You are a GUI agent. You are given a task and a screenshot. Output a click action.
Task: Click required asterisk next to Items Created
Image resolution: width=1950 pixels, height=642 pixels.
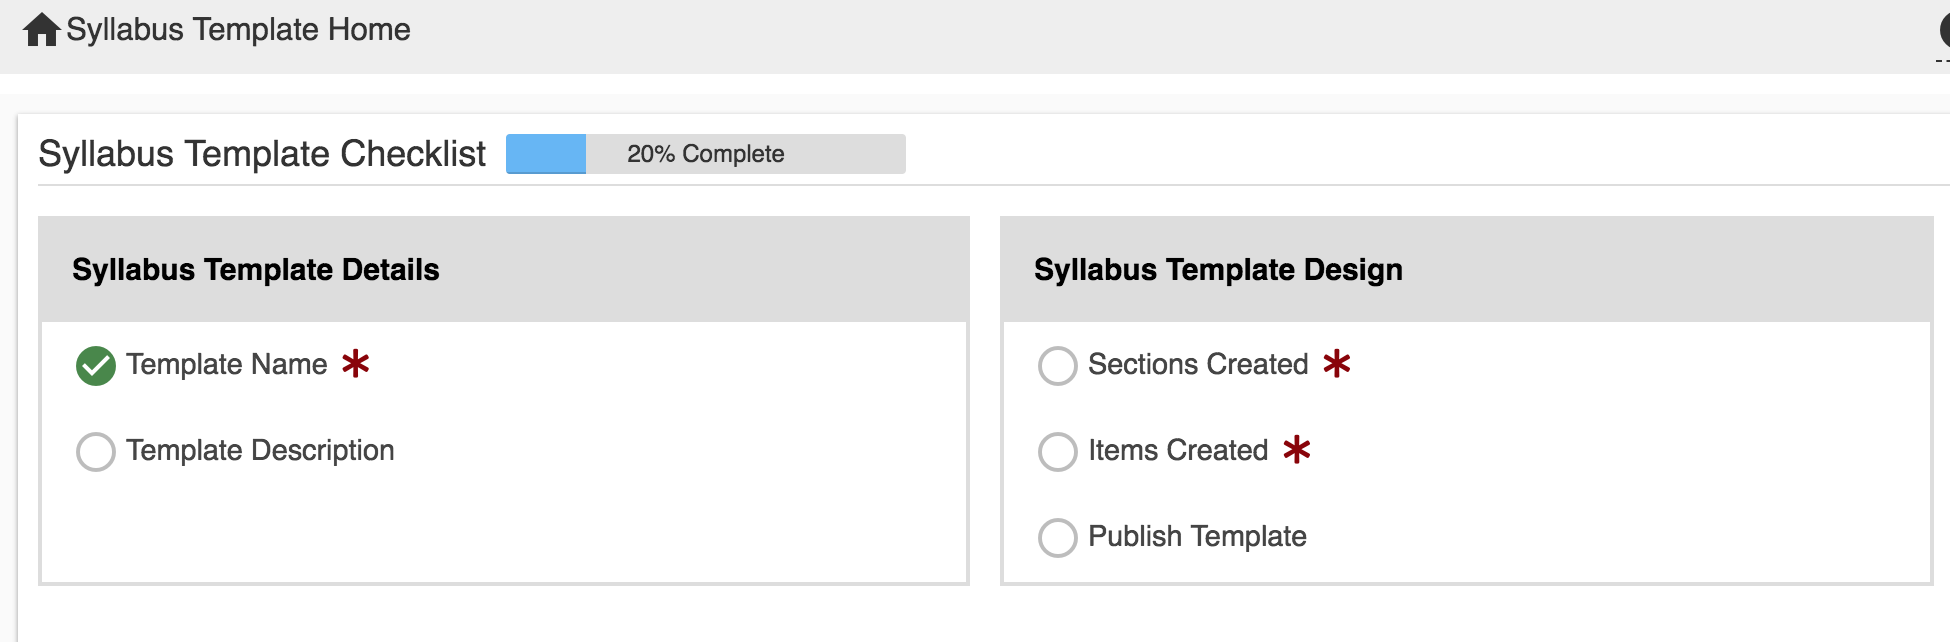coord(1297,449)
